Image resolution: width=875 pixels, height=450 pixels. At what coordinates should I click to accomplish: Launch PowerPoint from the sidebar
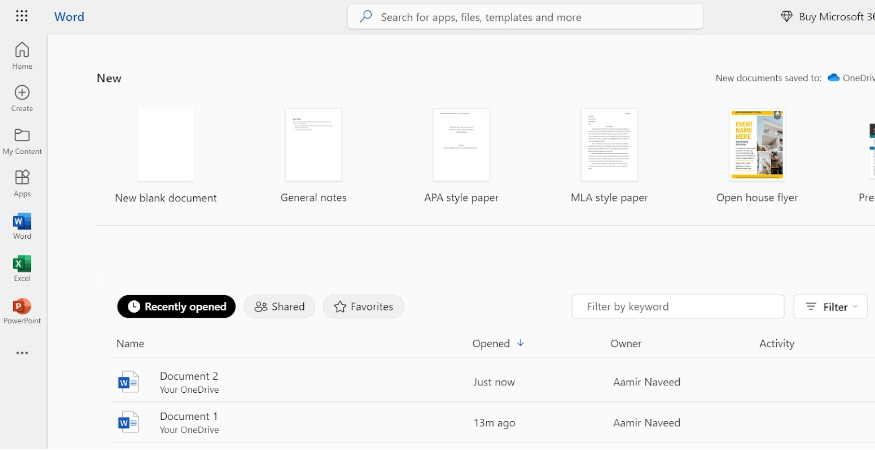(22, 311)
